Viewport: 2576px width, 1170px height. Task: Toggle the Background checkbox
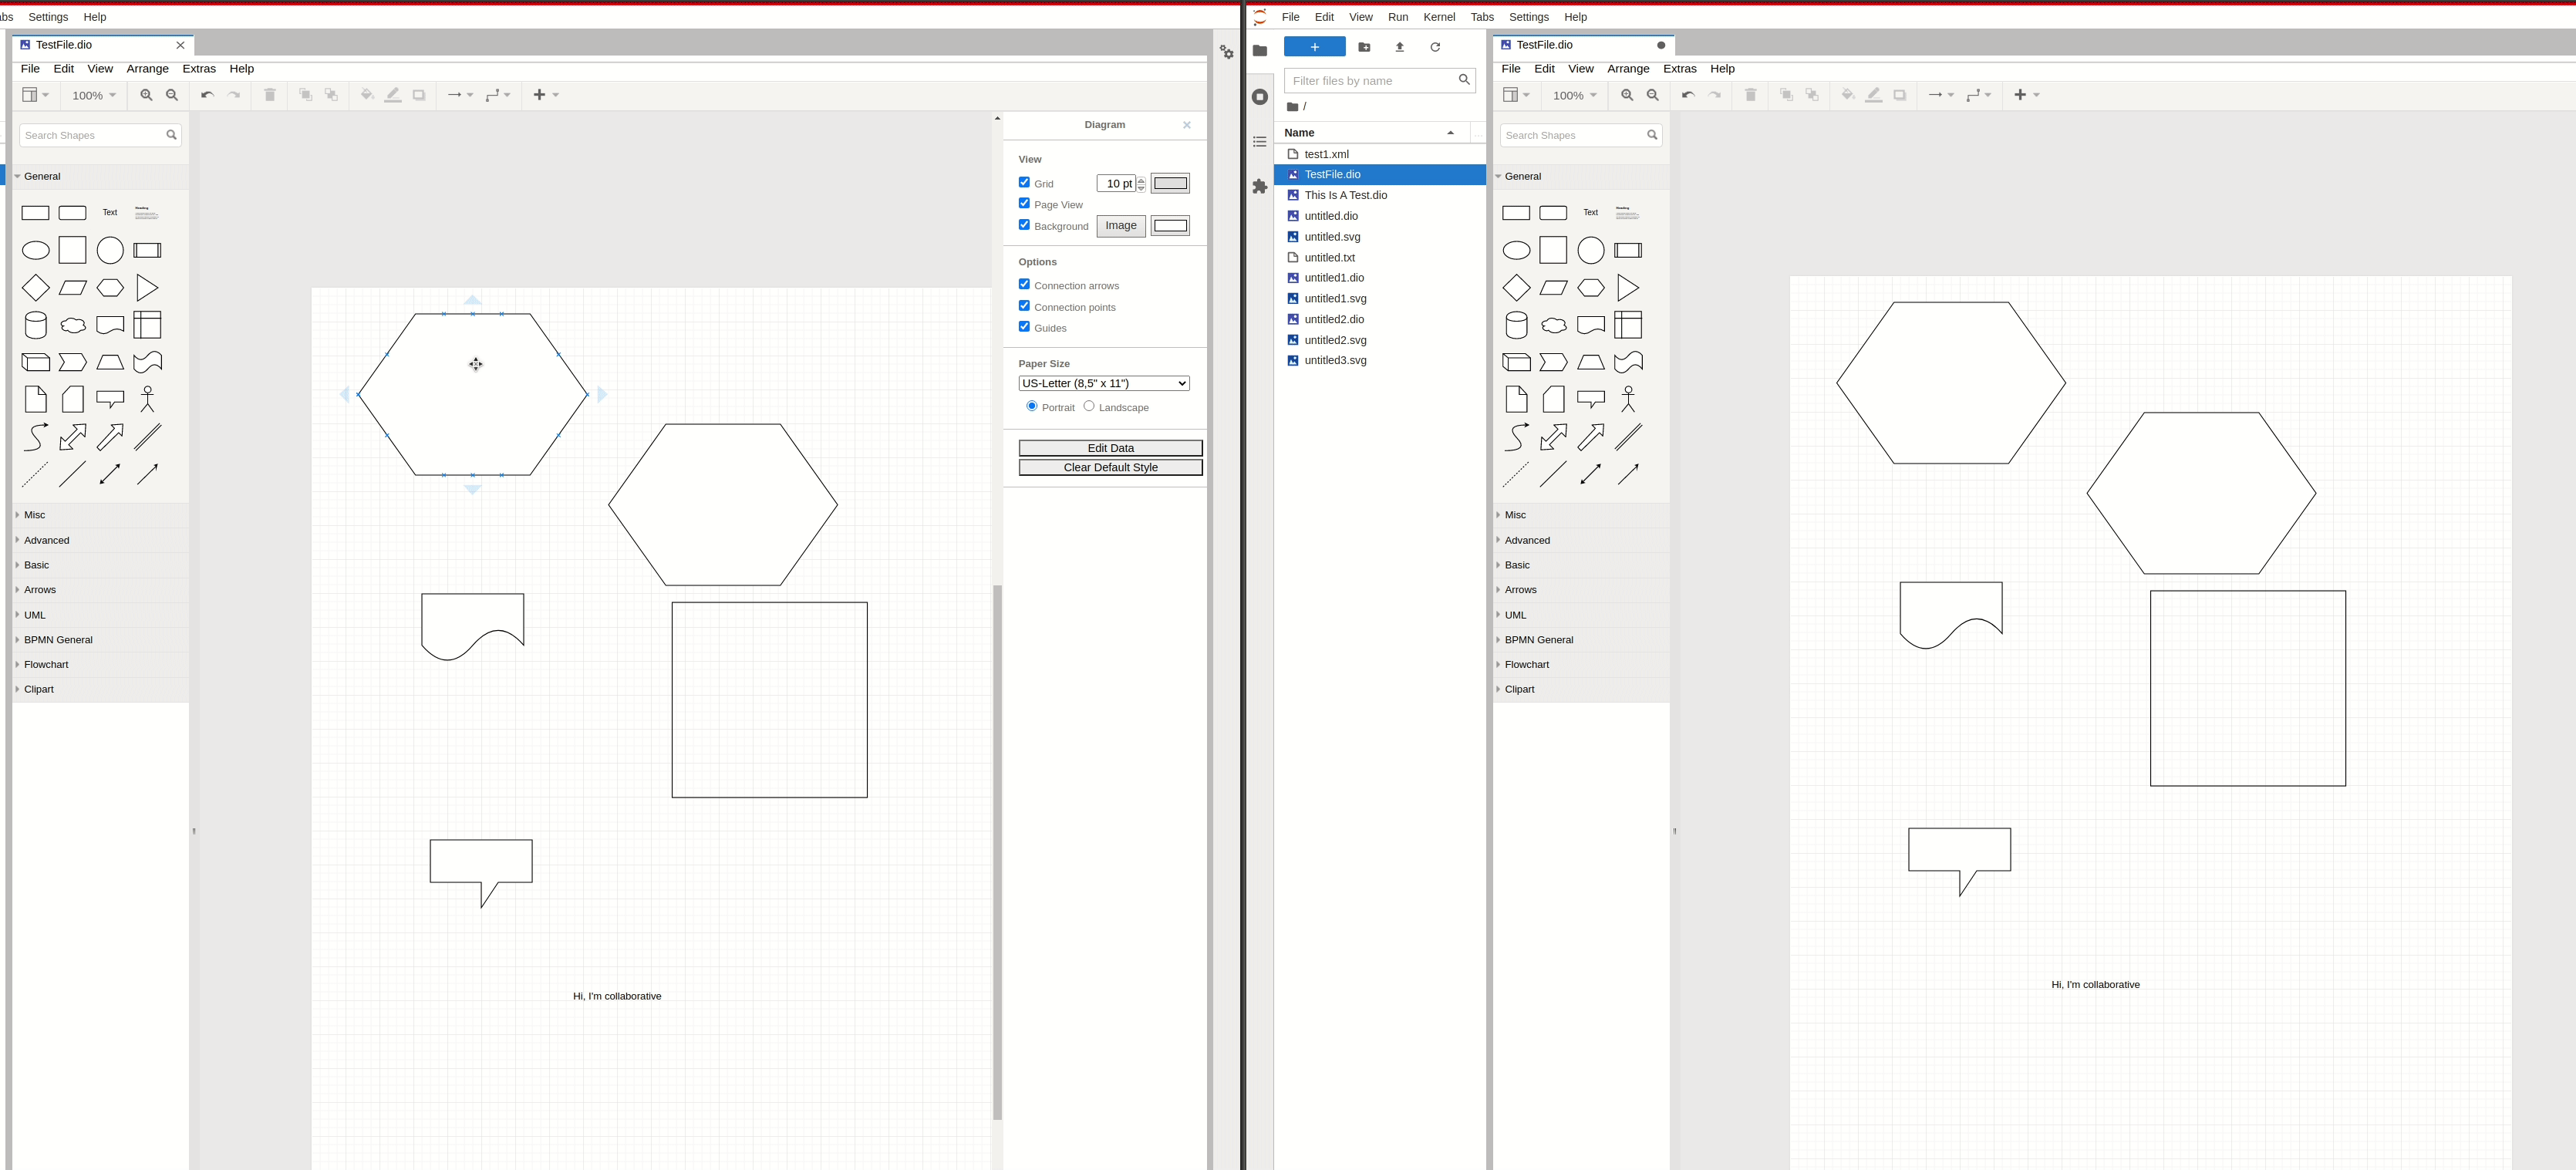tap(1024, 225)
